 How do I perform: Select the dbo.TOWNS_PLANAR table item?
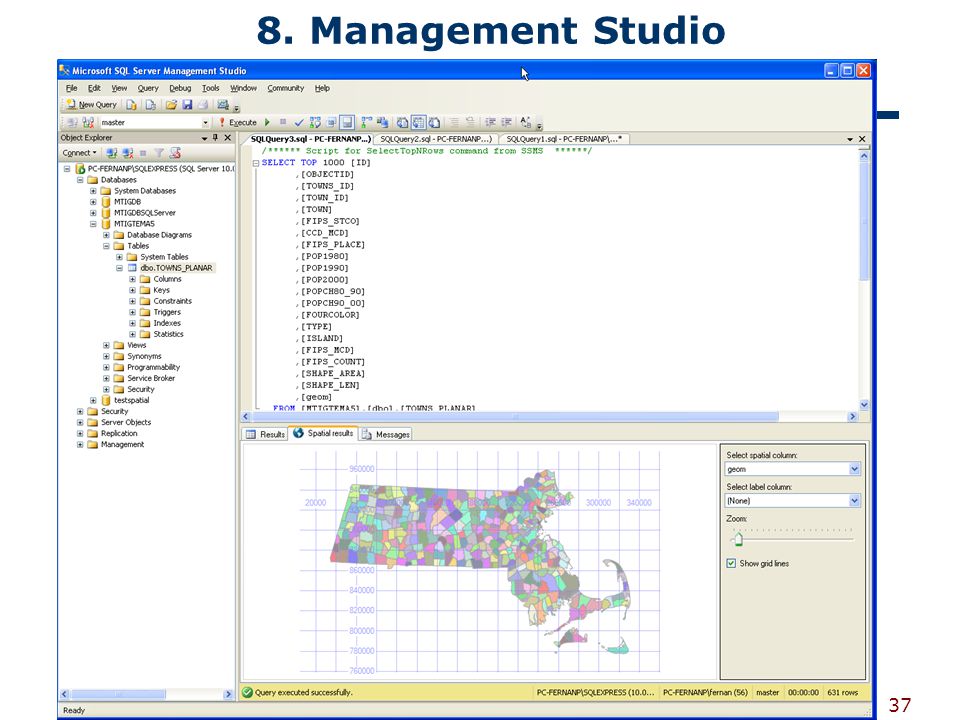(176, 268)
